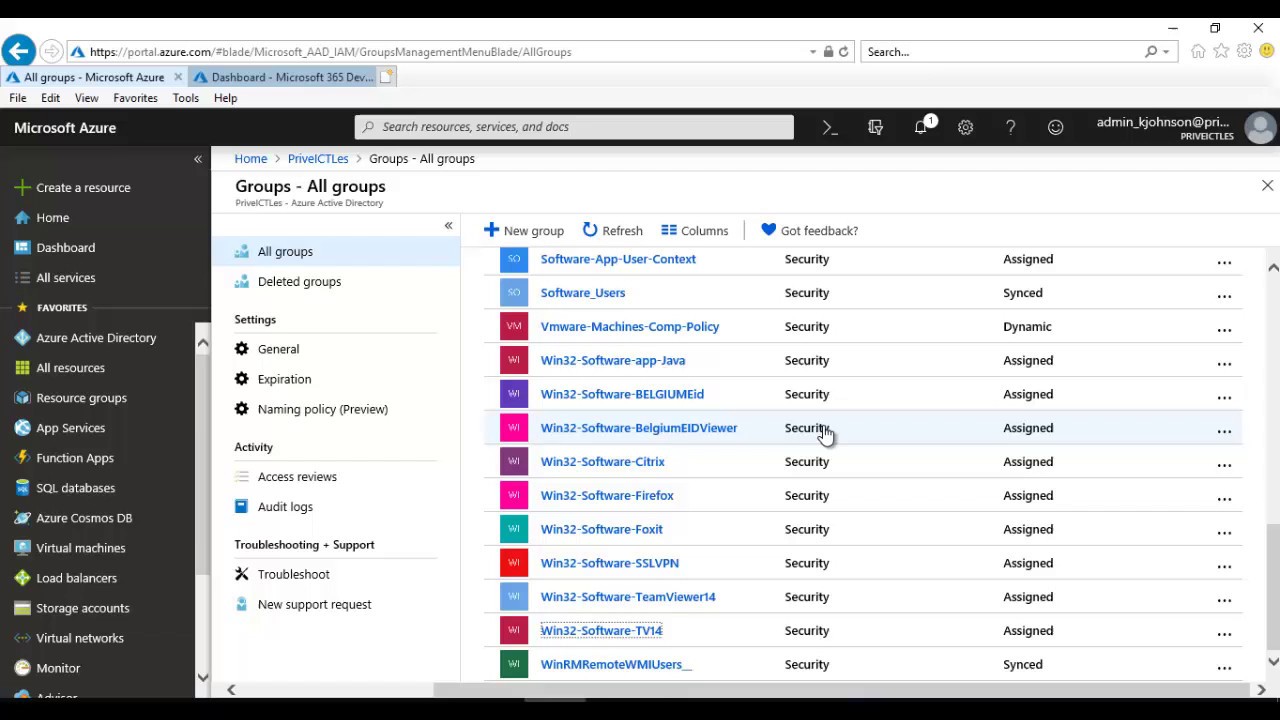Open Function Apps in favorites
The height and width of the screenshot is (720, 1280).
(74, 457)
